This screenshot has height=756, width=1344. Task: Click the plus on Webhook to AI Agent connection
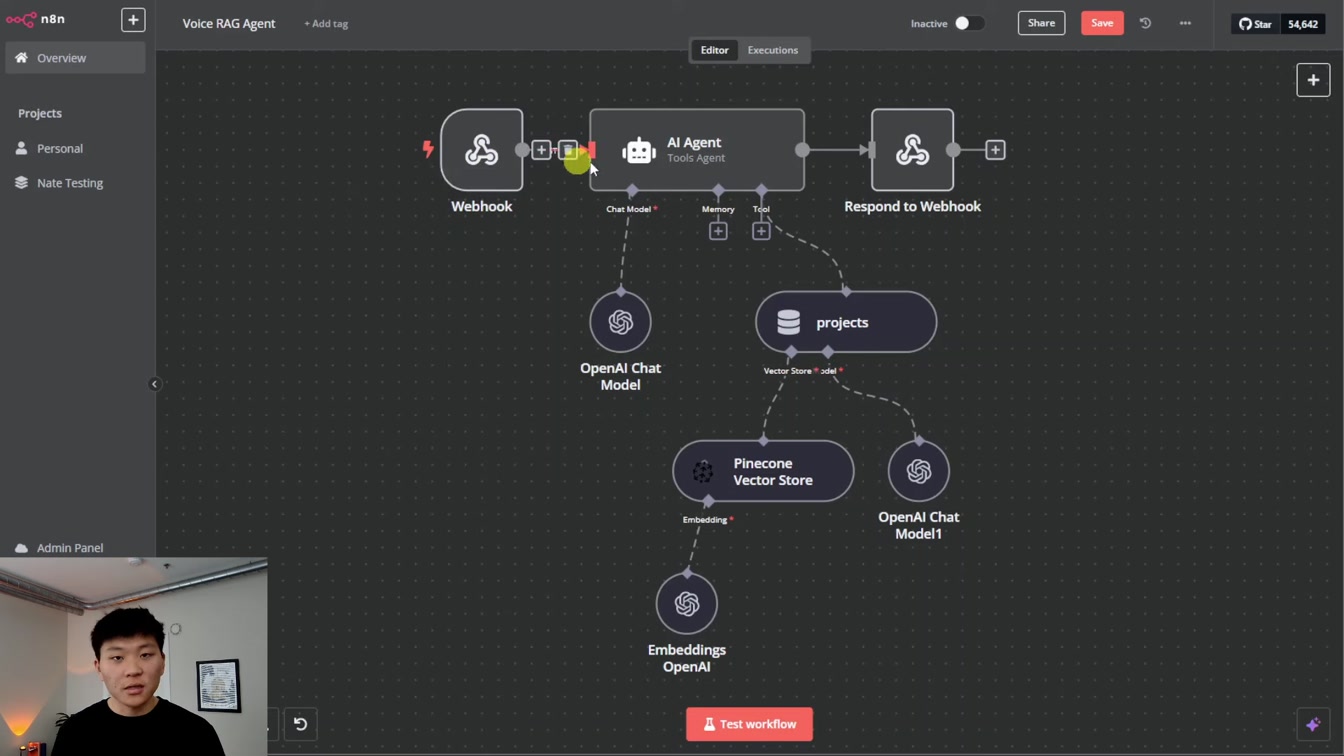541,150
